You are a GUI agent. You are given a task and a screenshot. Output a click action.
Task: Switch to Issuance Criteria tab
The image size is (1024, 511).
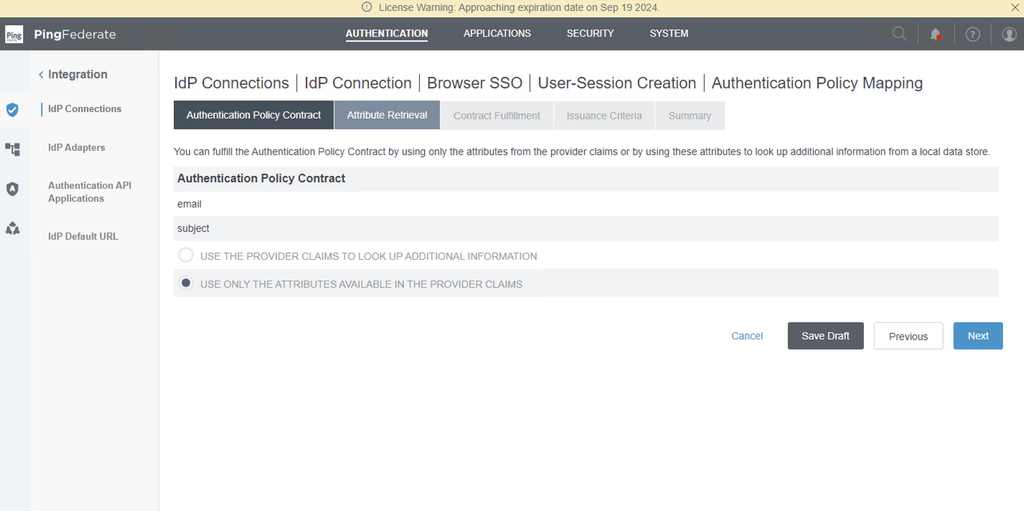(604, 116)
